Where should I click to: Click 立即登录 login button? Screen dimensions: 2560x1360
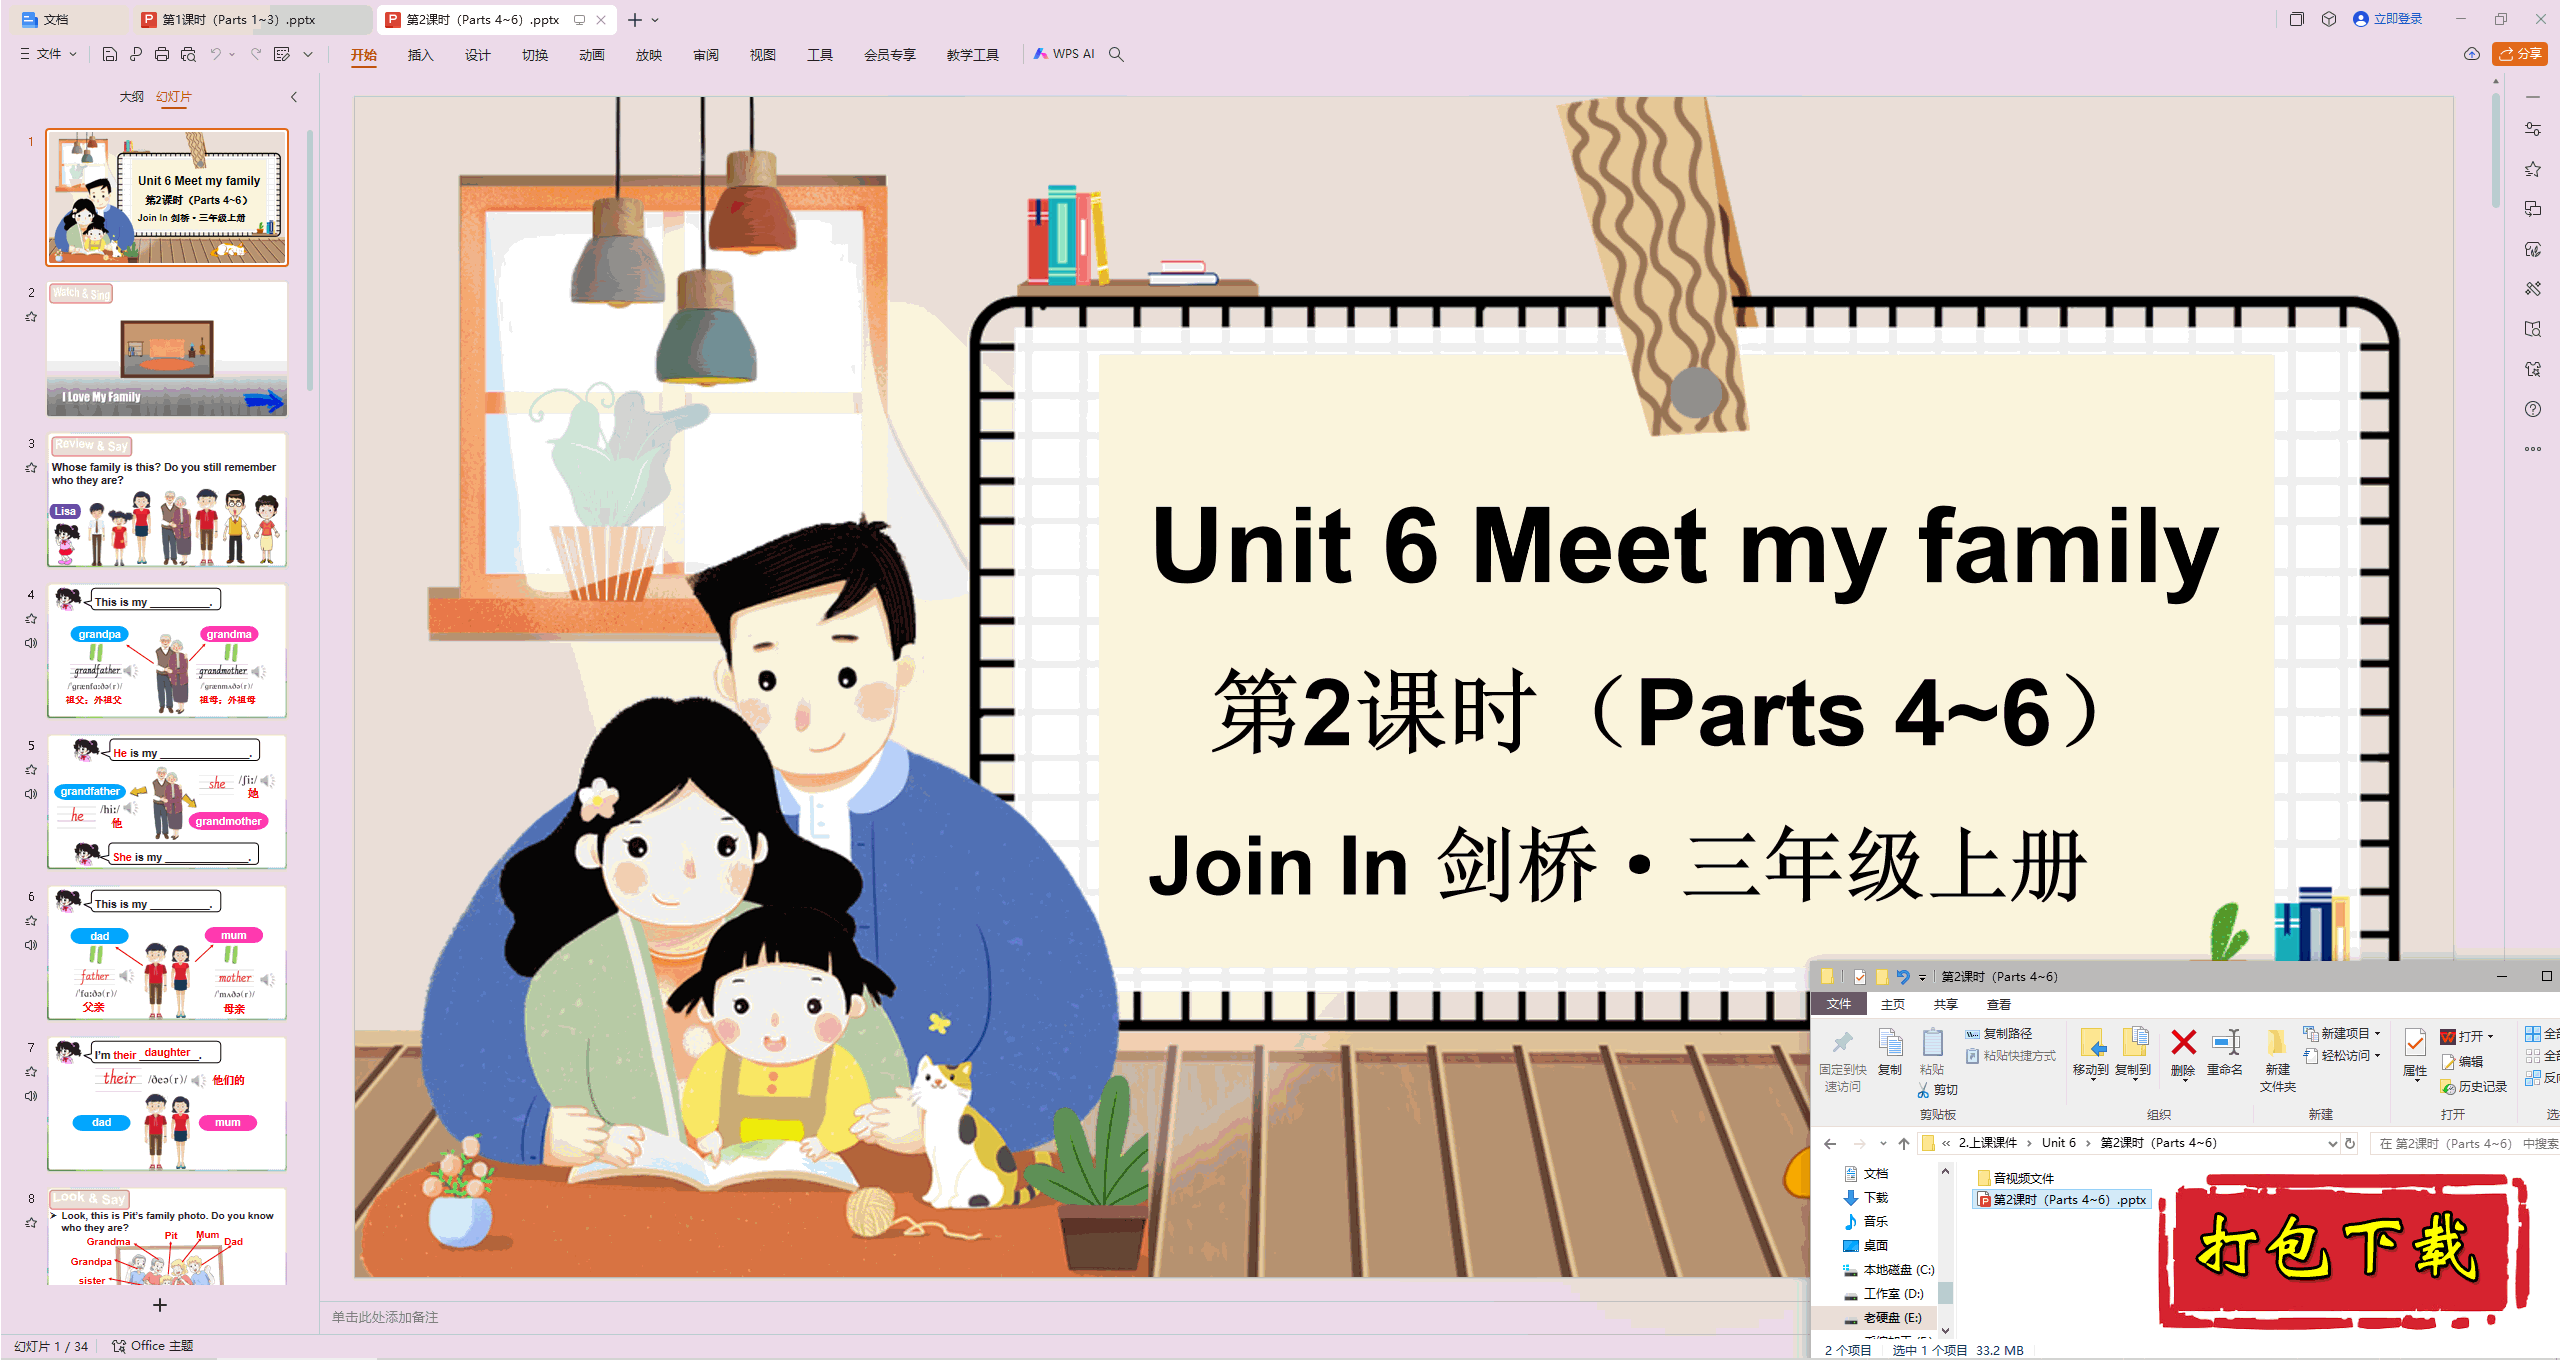pyautogui.click(x=2388, y=19)
